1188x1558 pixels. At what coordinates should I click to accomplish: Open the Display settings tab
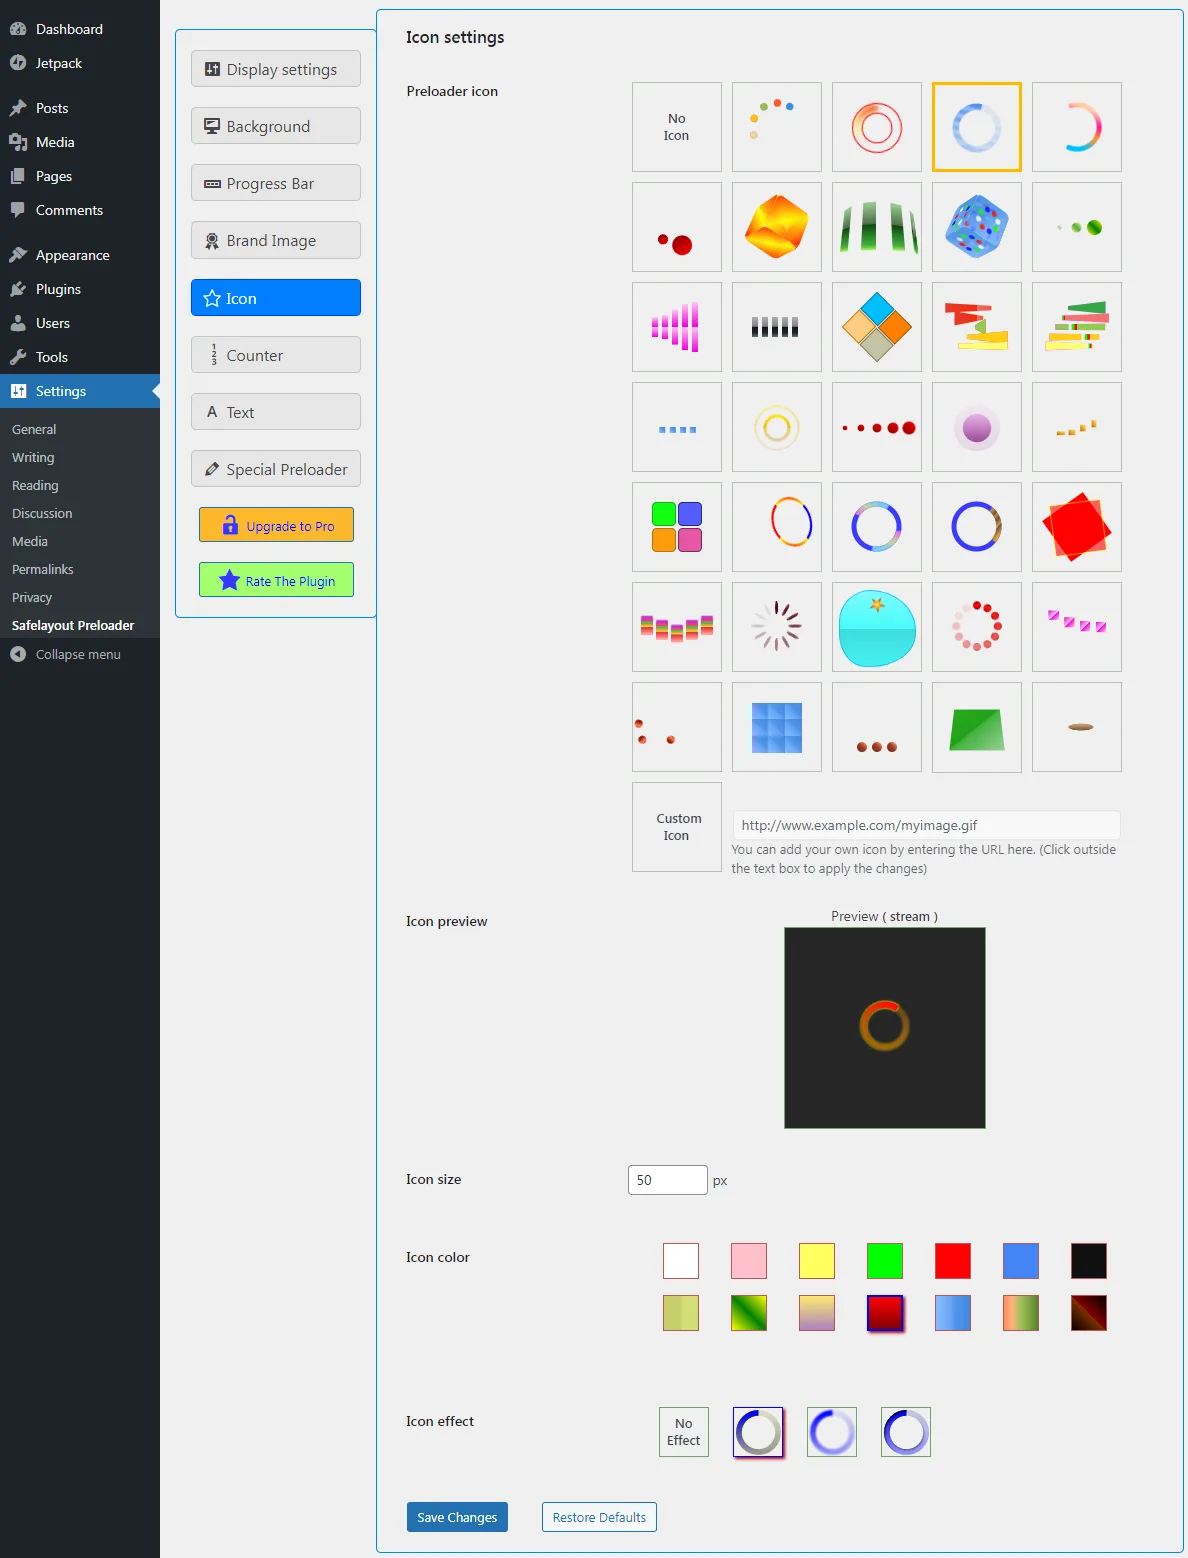click(x=276, y=69)
